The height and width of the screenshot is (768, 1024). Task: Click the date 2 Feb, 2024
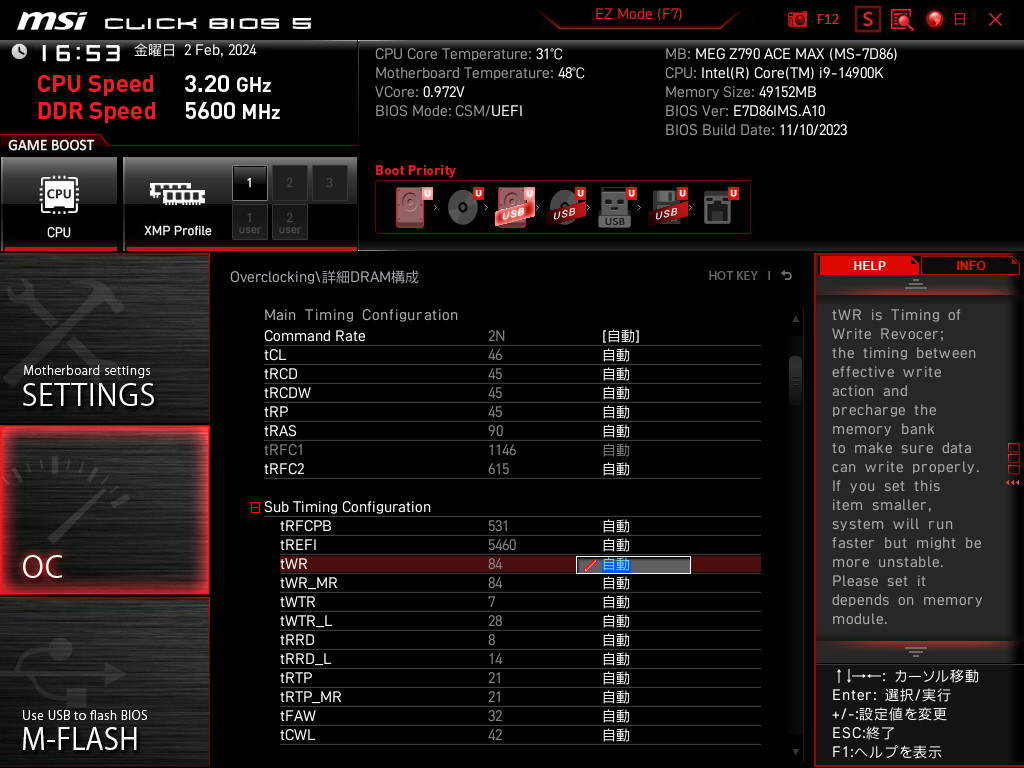(x=220, y=50)
